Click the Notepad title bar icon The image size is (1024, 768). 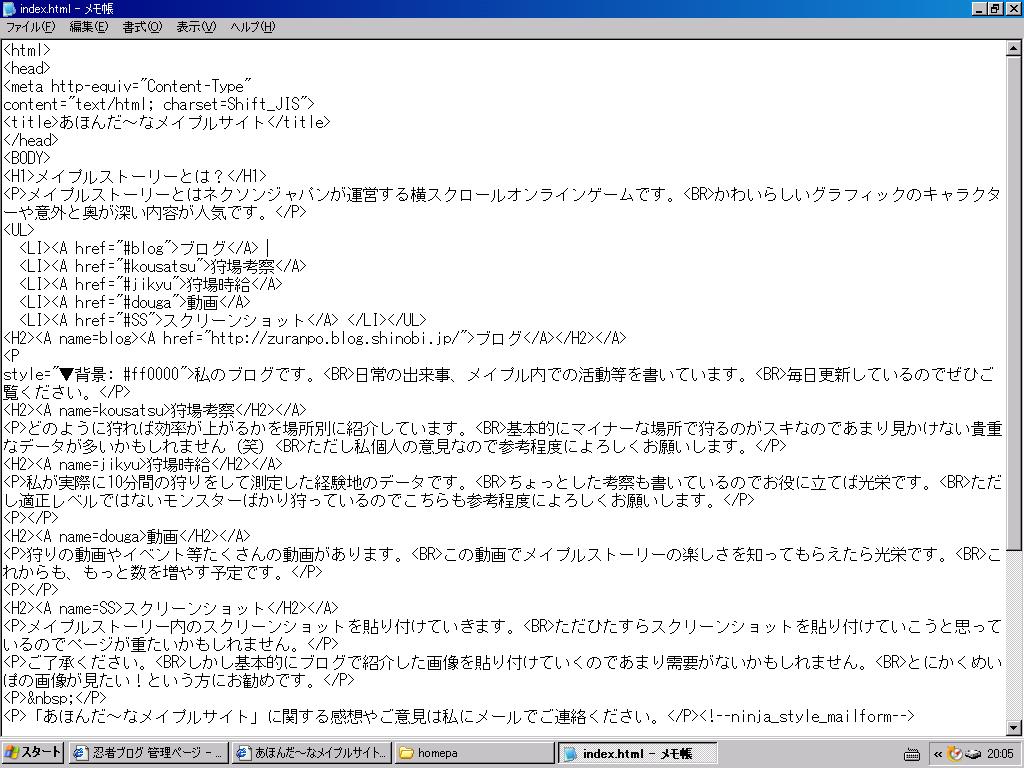pos(9,8)
